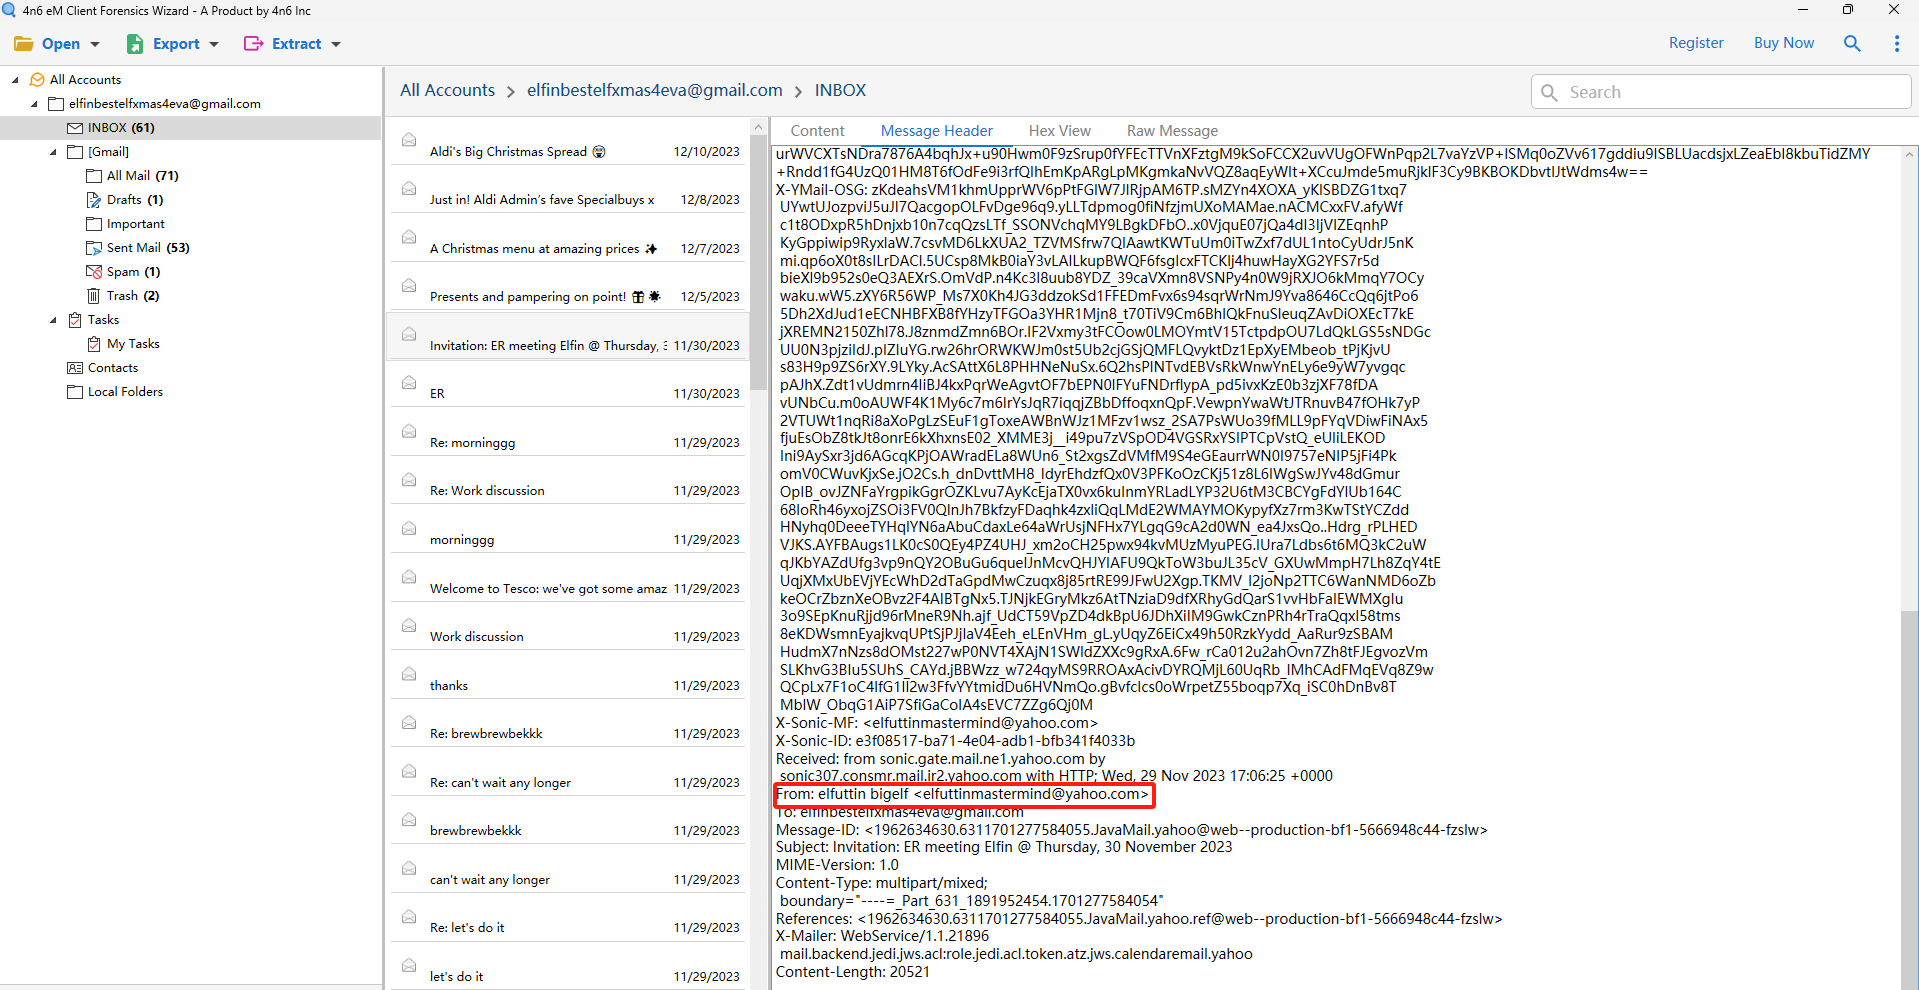The image size is (1919, 990).
Task: Click the email list scroll-up arrow
Action: tap(758, 127)
